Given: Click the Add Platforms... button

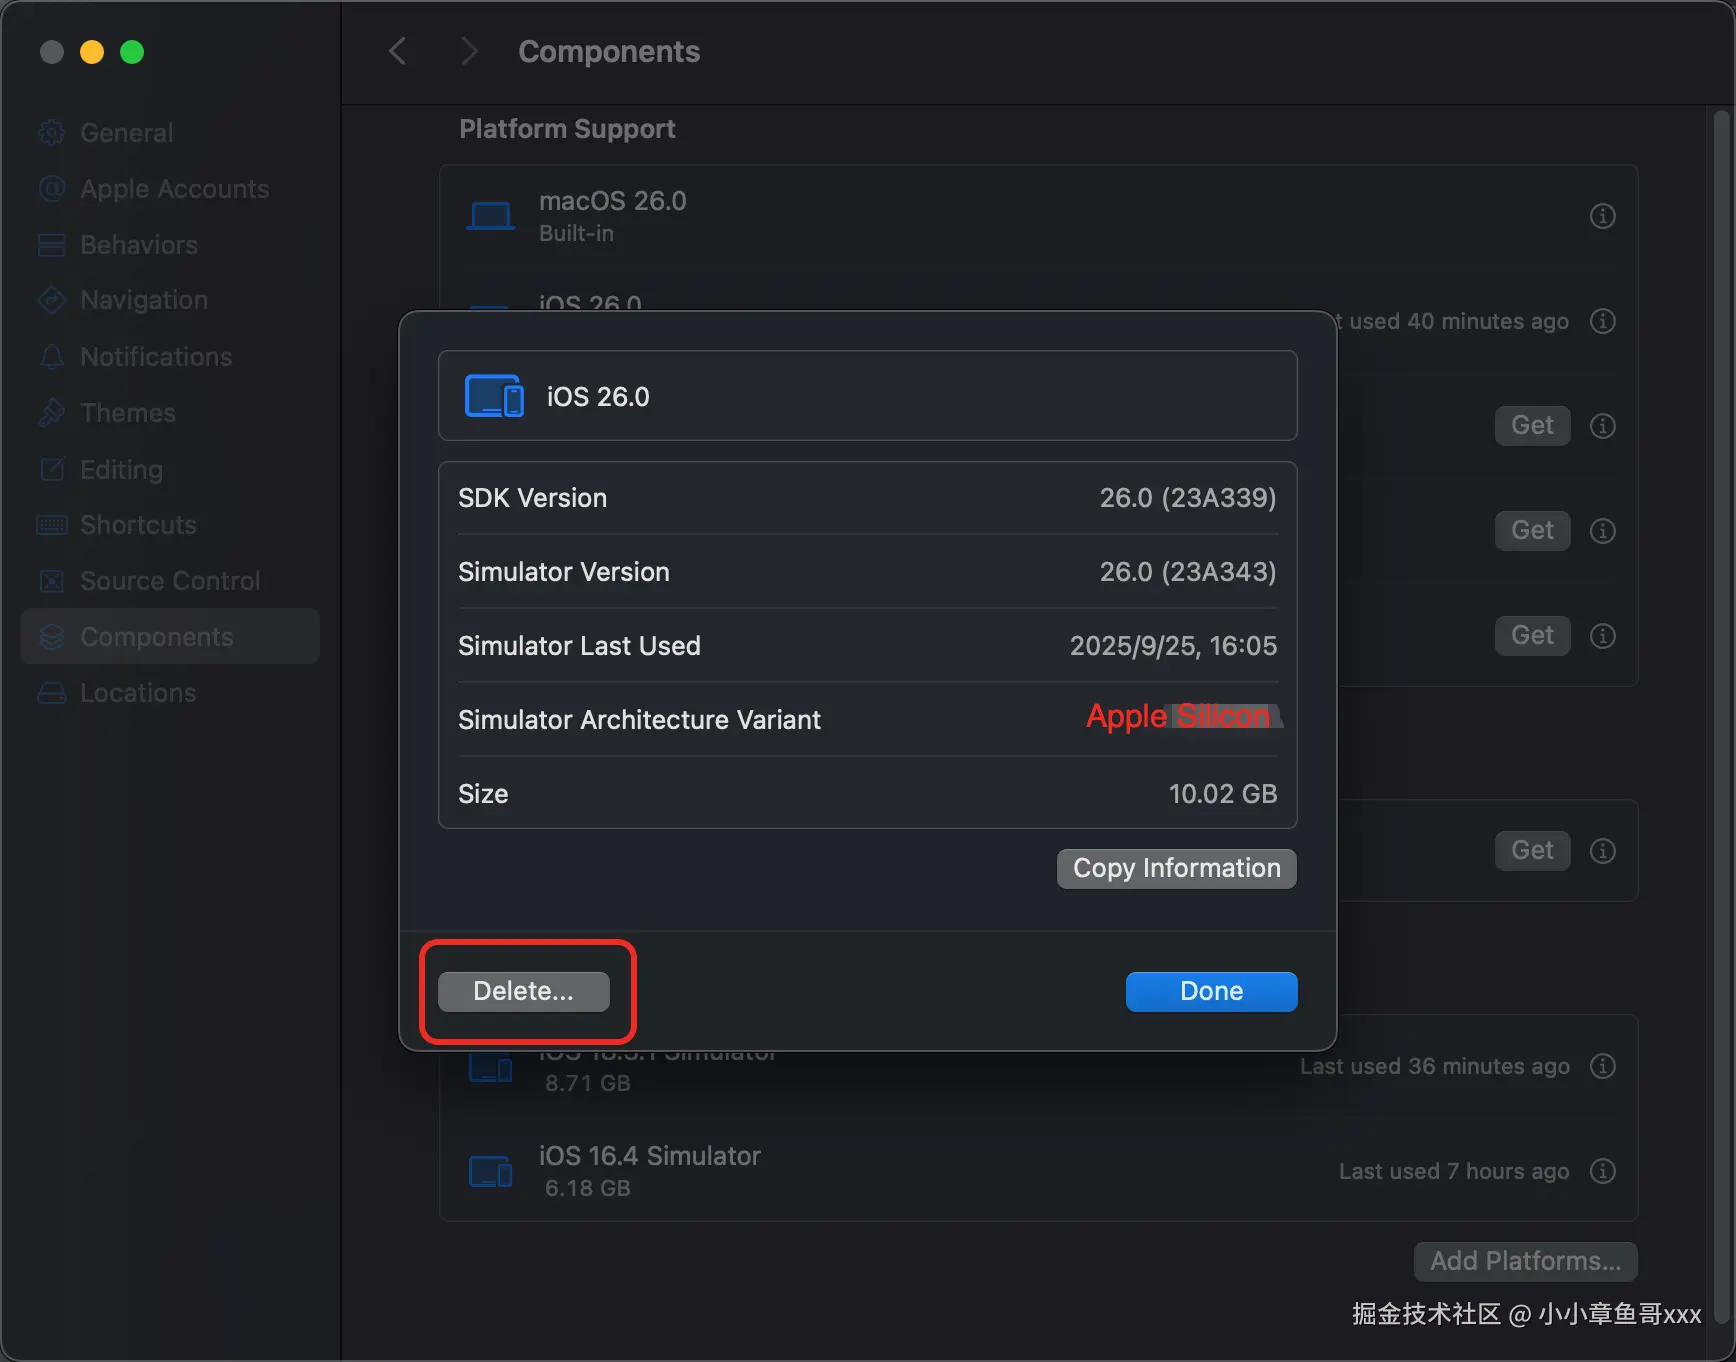Looking at the screenshot, I should (1525, 1261).
